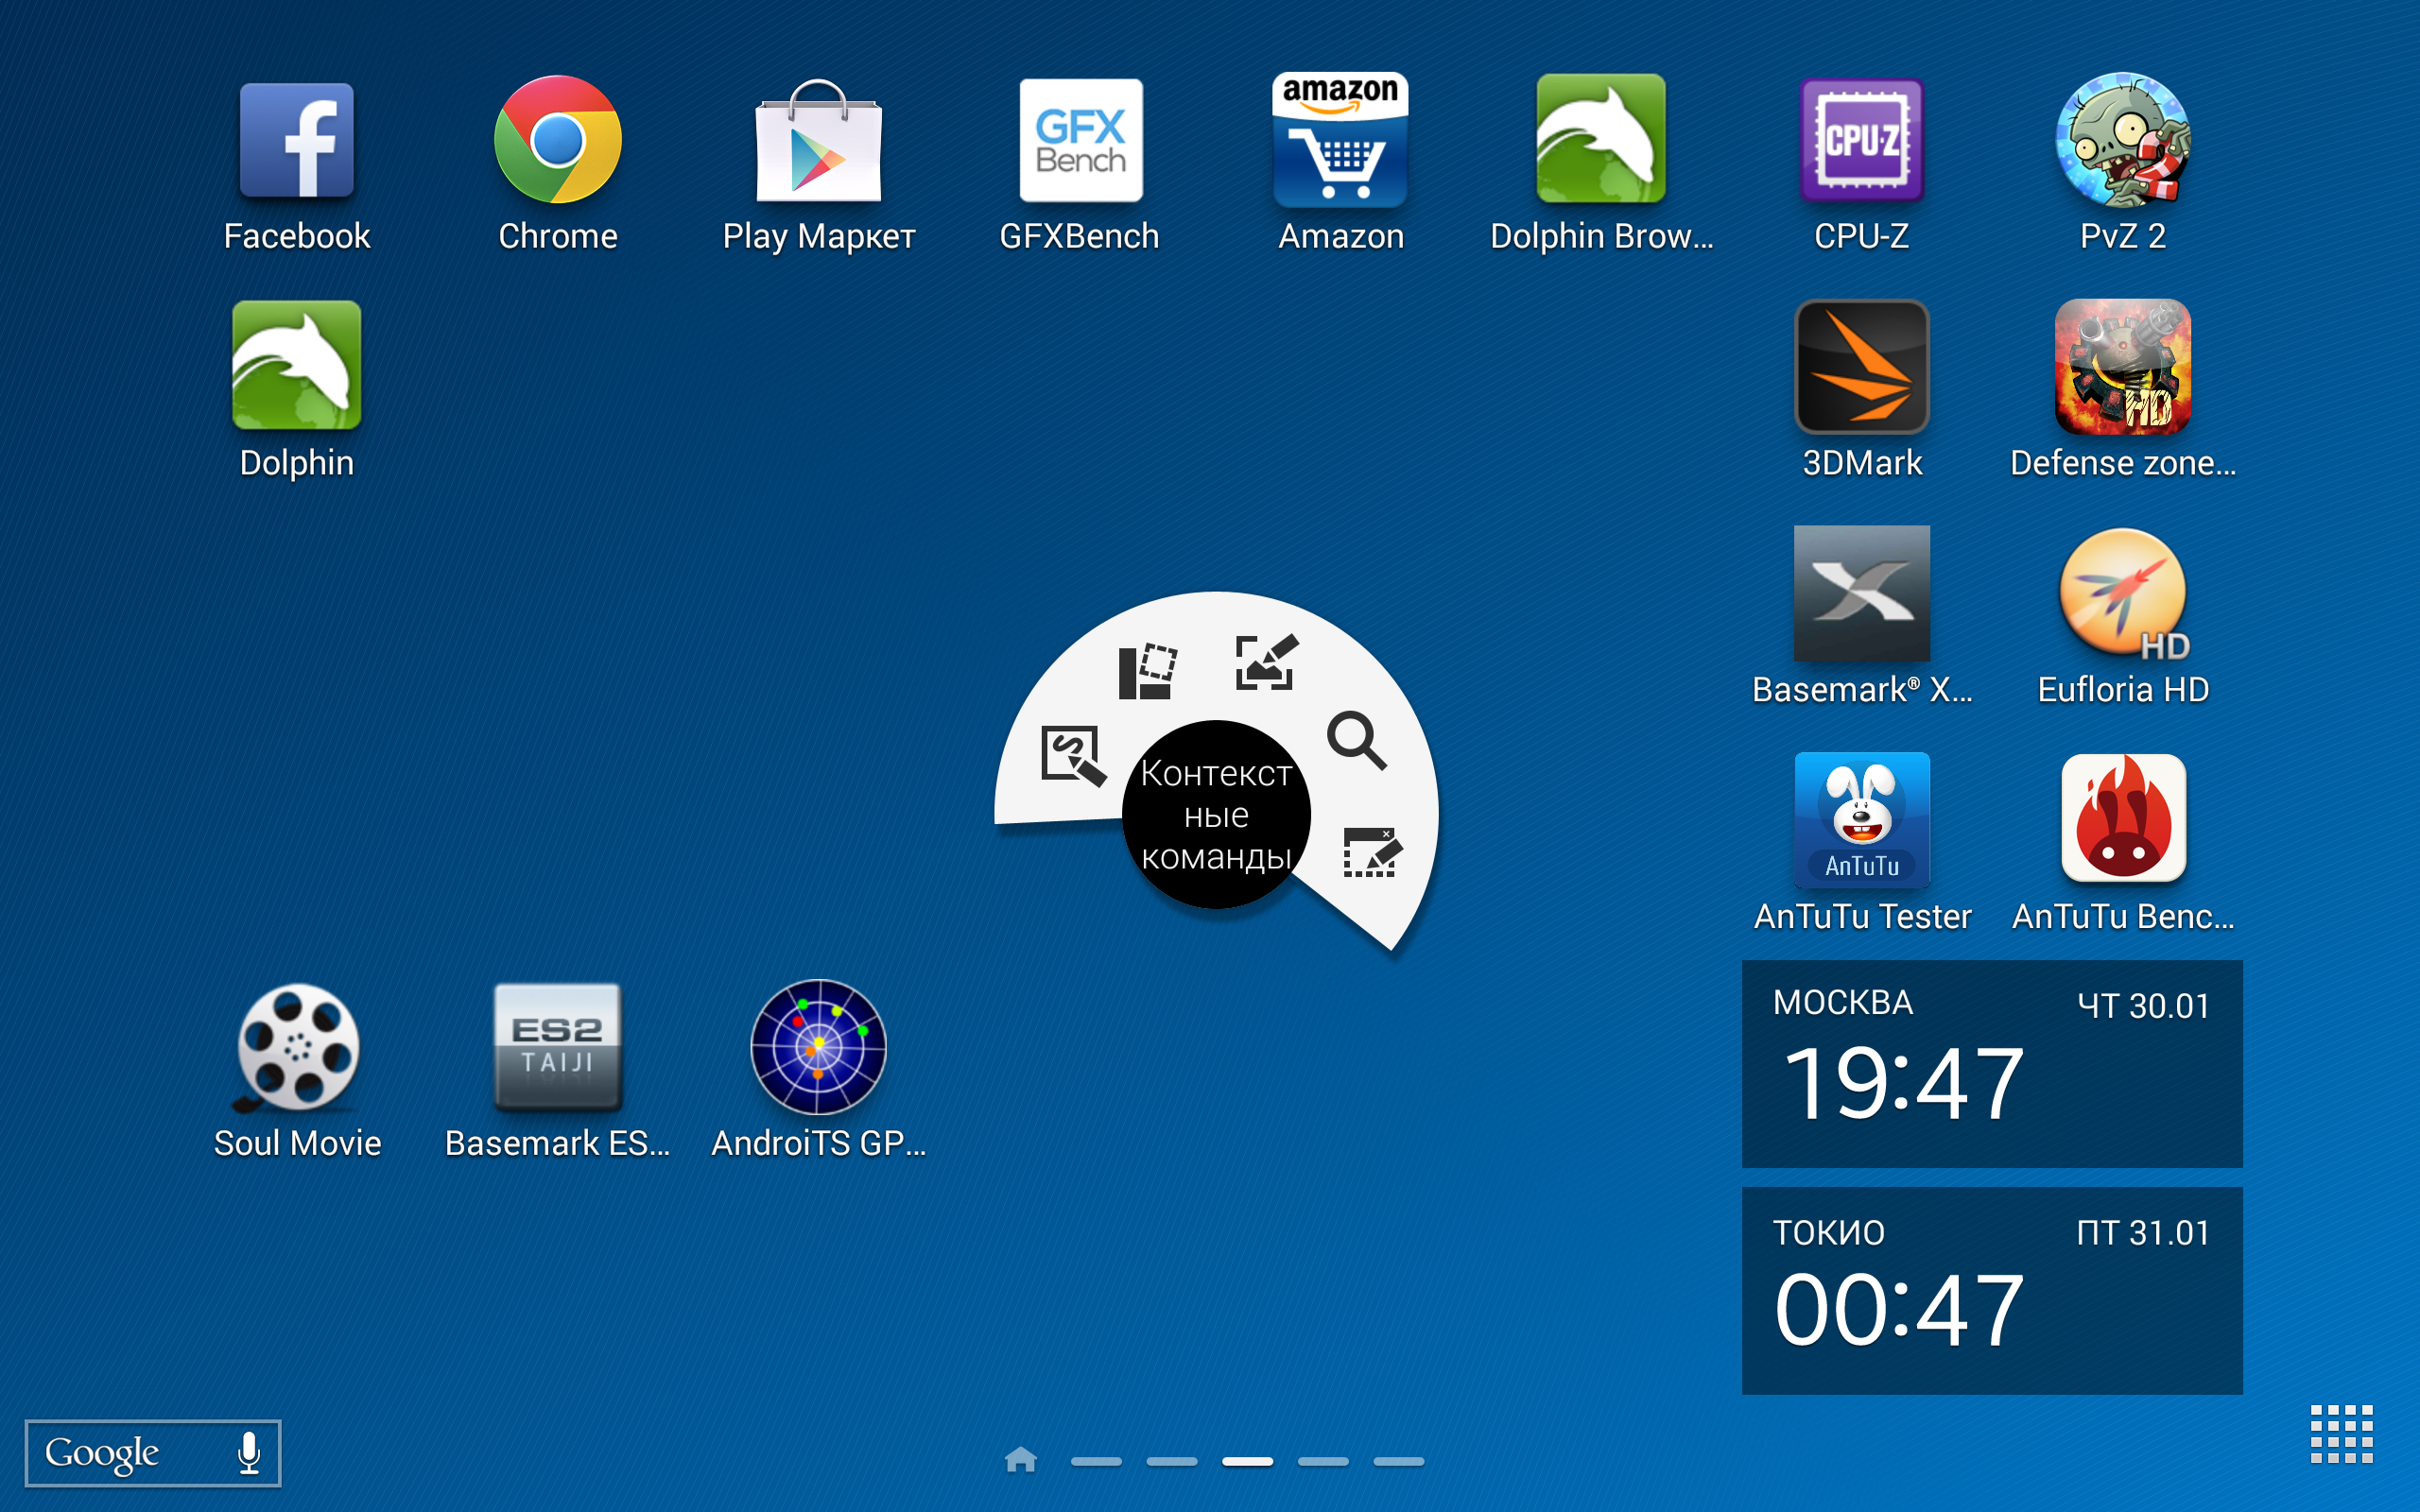Switch to the first dash page indicator
This screenshot has width=2420, height=1512.
click(x=1096, y=1462)
